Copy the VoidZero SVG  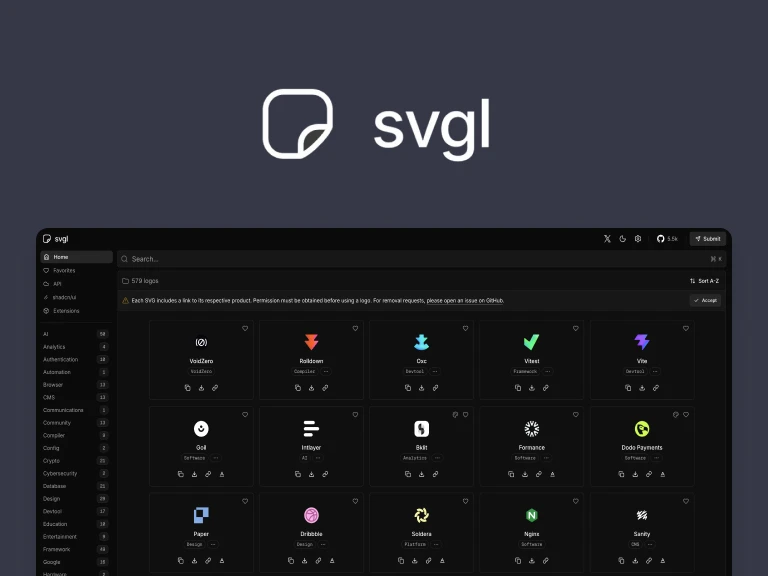tap(188, 387)
